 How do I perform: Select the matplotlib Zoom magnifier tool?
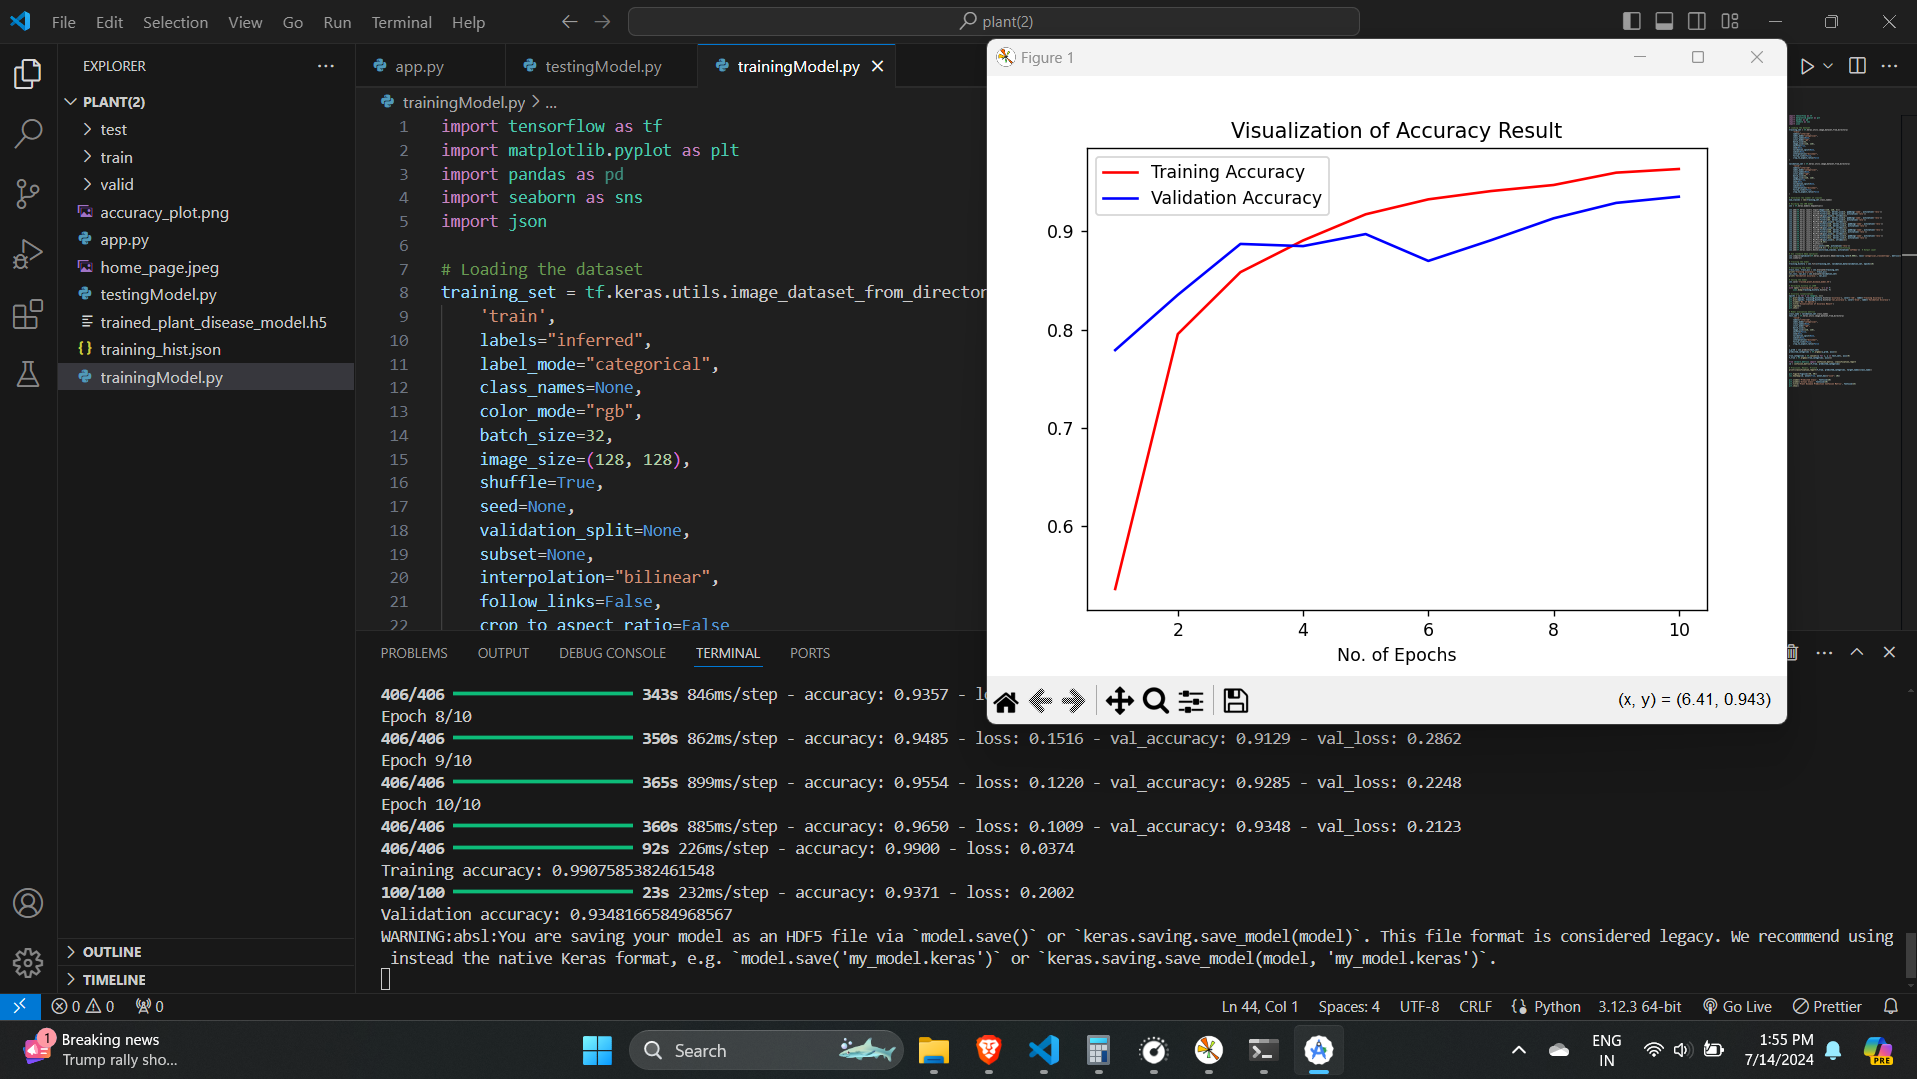coord(1155,701)
